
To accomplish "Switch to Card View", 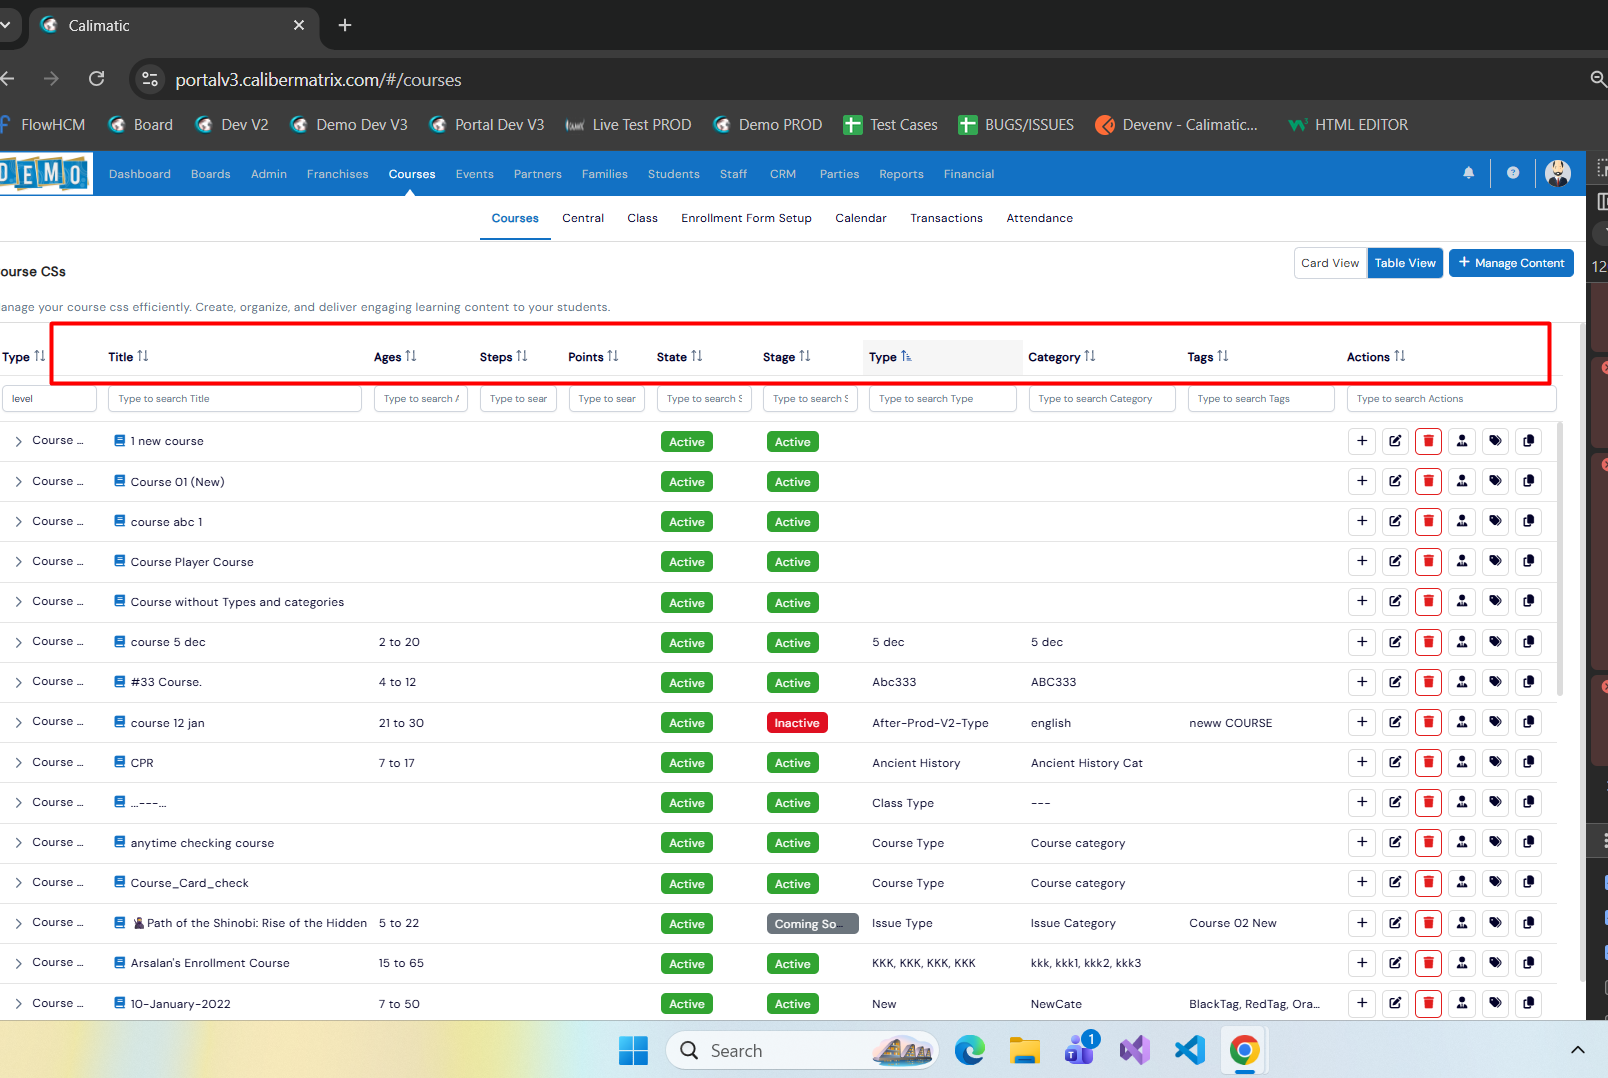I will (1330, 263).
